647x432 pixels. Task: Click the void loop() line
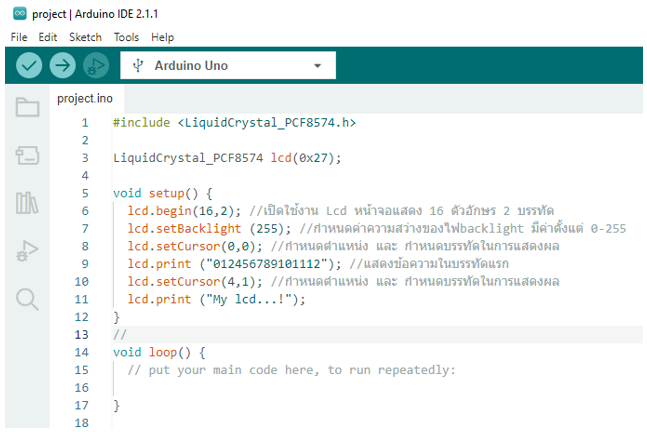[159, 352]
